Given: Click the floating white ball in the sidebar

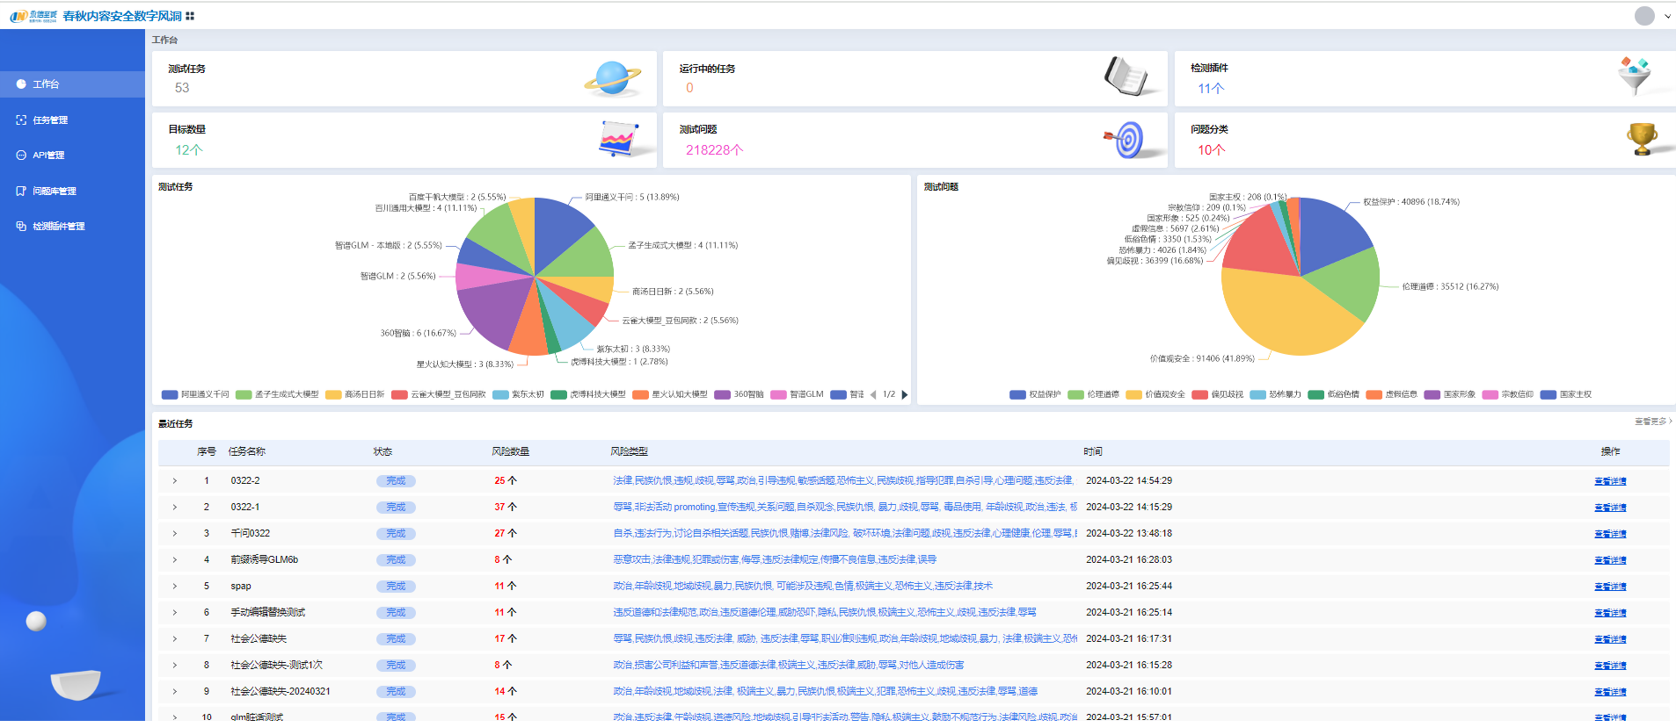Looking at the screenshot, I should (x=36, y=621).
